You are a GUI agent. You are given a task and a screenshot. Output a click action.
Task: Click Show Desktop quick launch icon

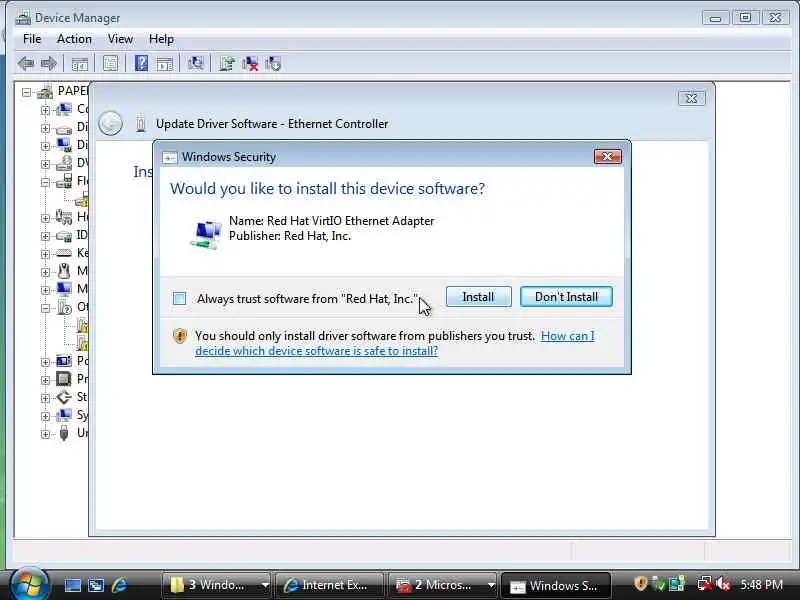click(72, 585)
